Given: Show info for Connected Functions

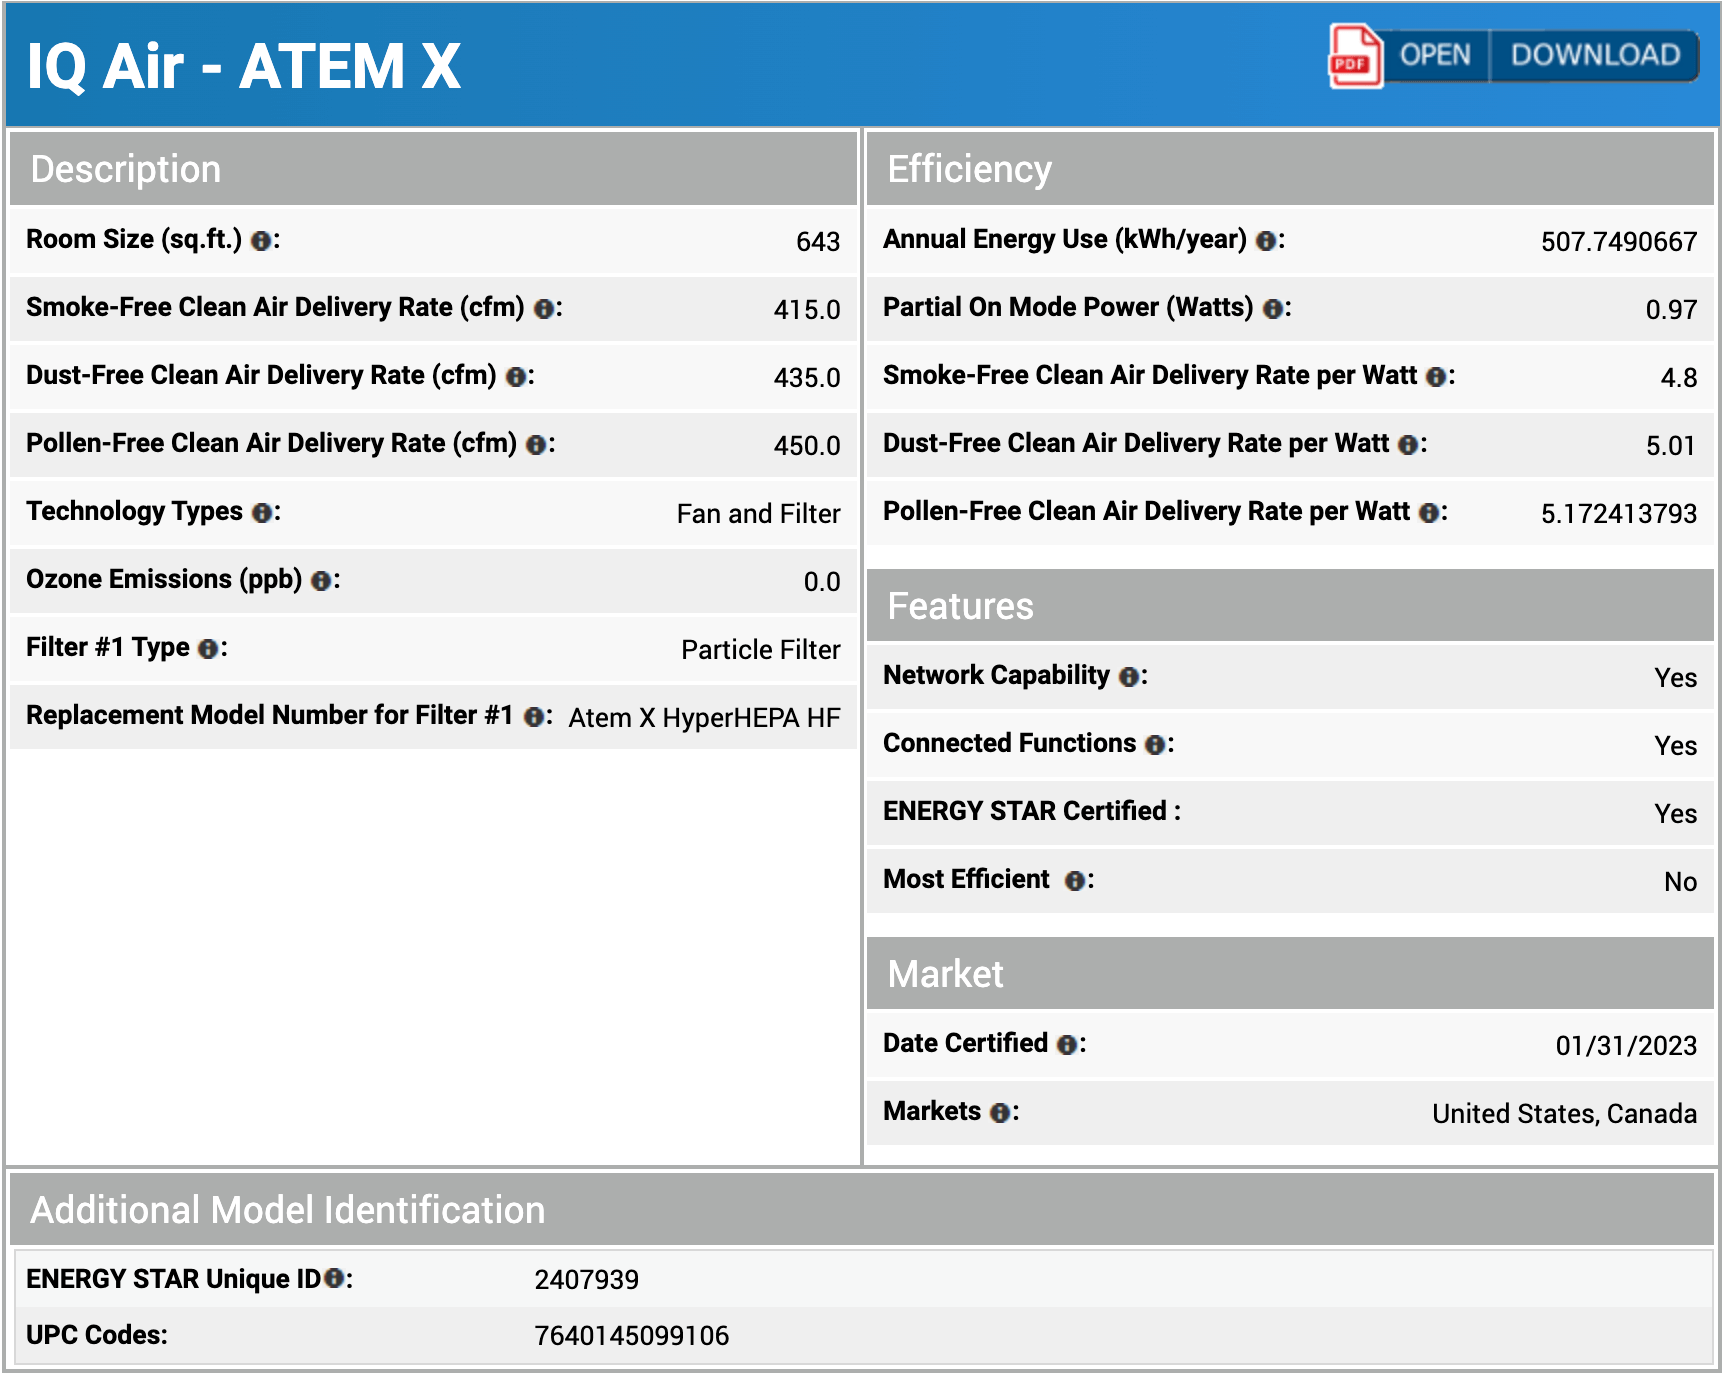Looking at the screenshot, I should [1155, 745].
